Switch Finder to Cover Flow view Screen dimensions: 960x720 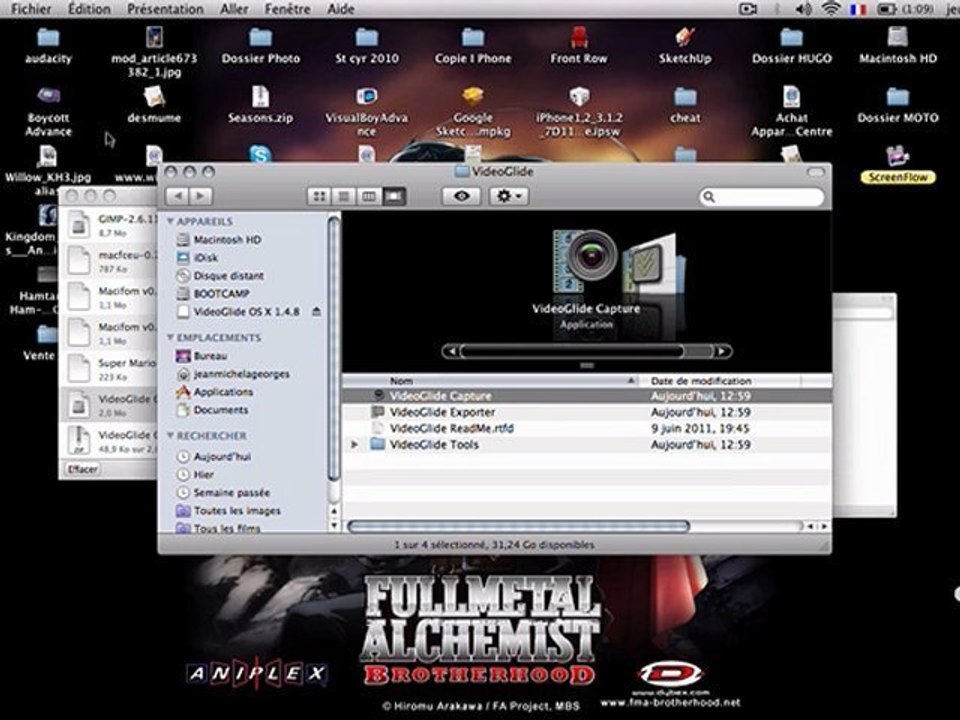394,196
